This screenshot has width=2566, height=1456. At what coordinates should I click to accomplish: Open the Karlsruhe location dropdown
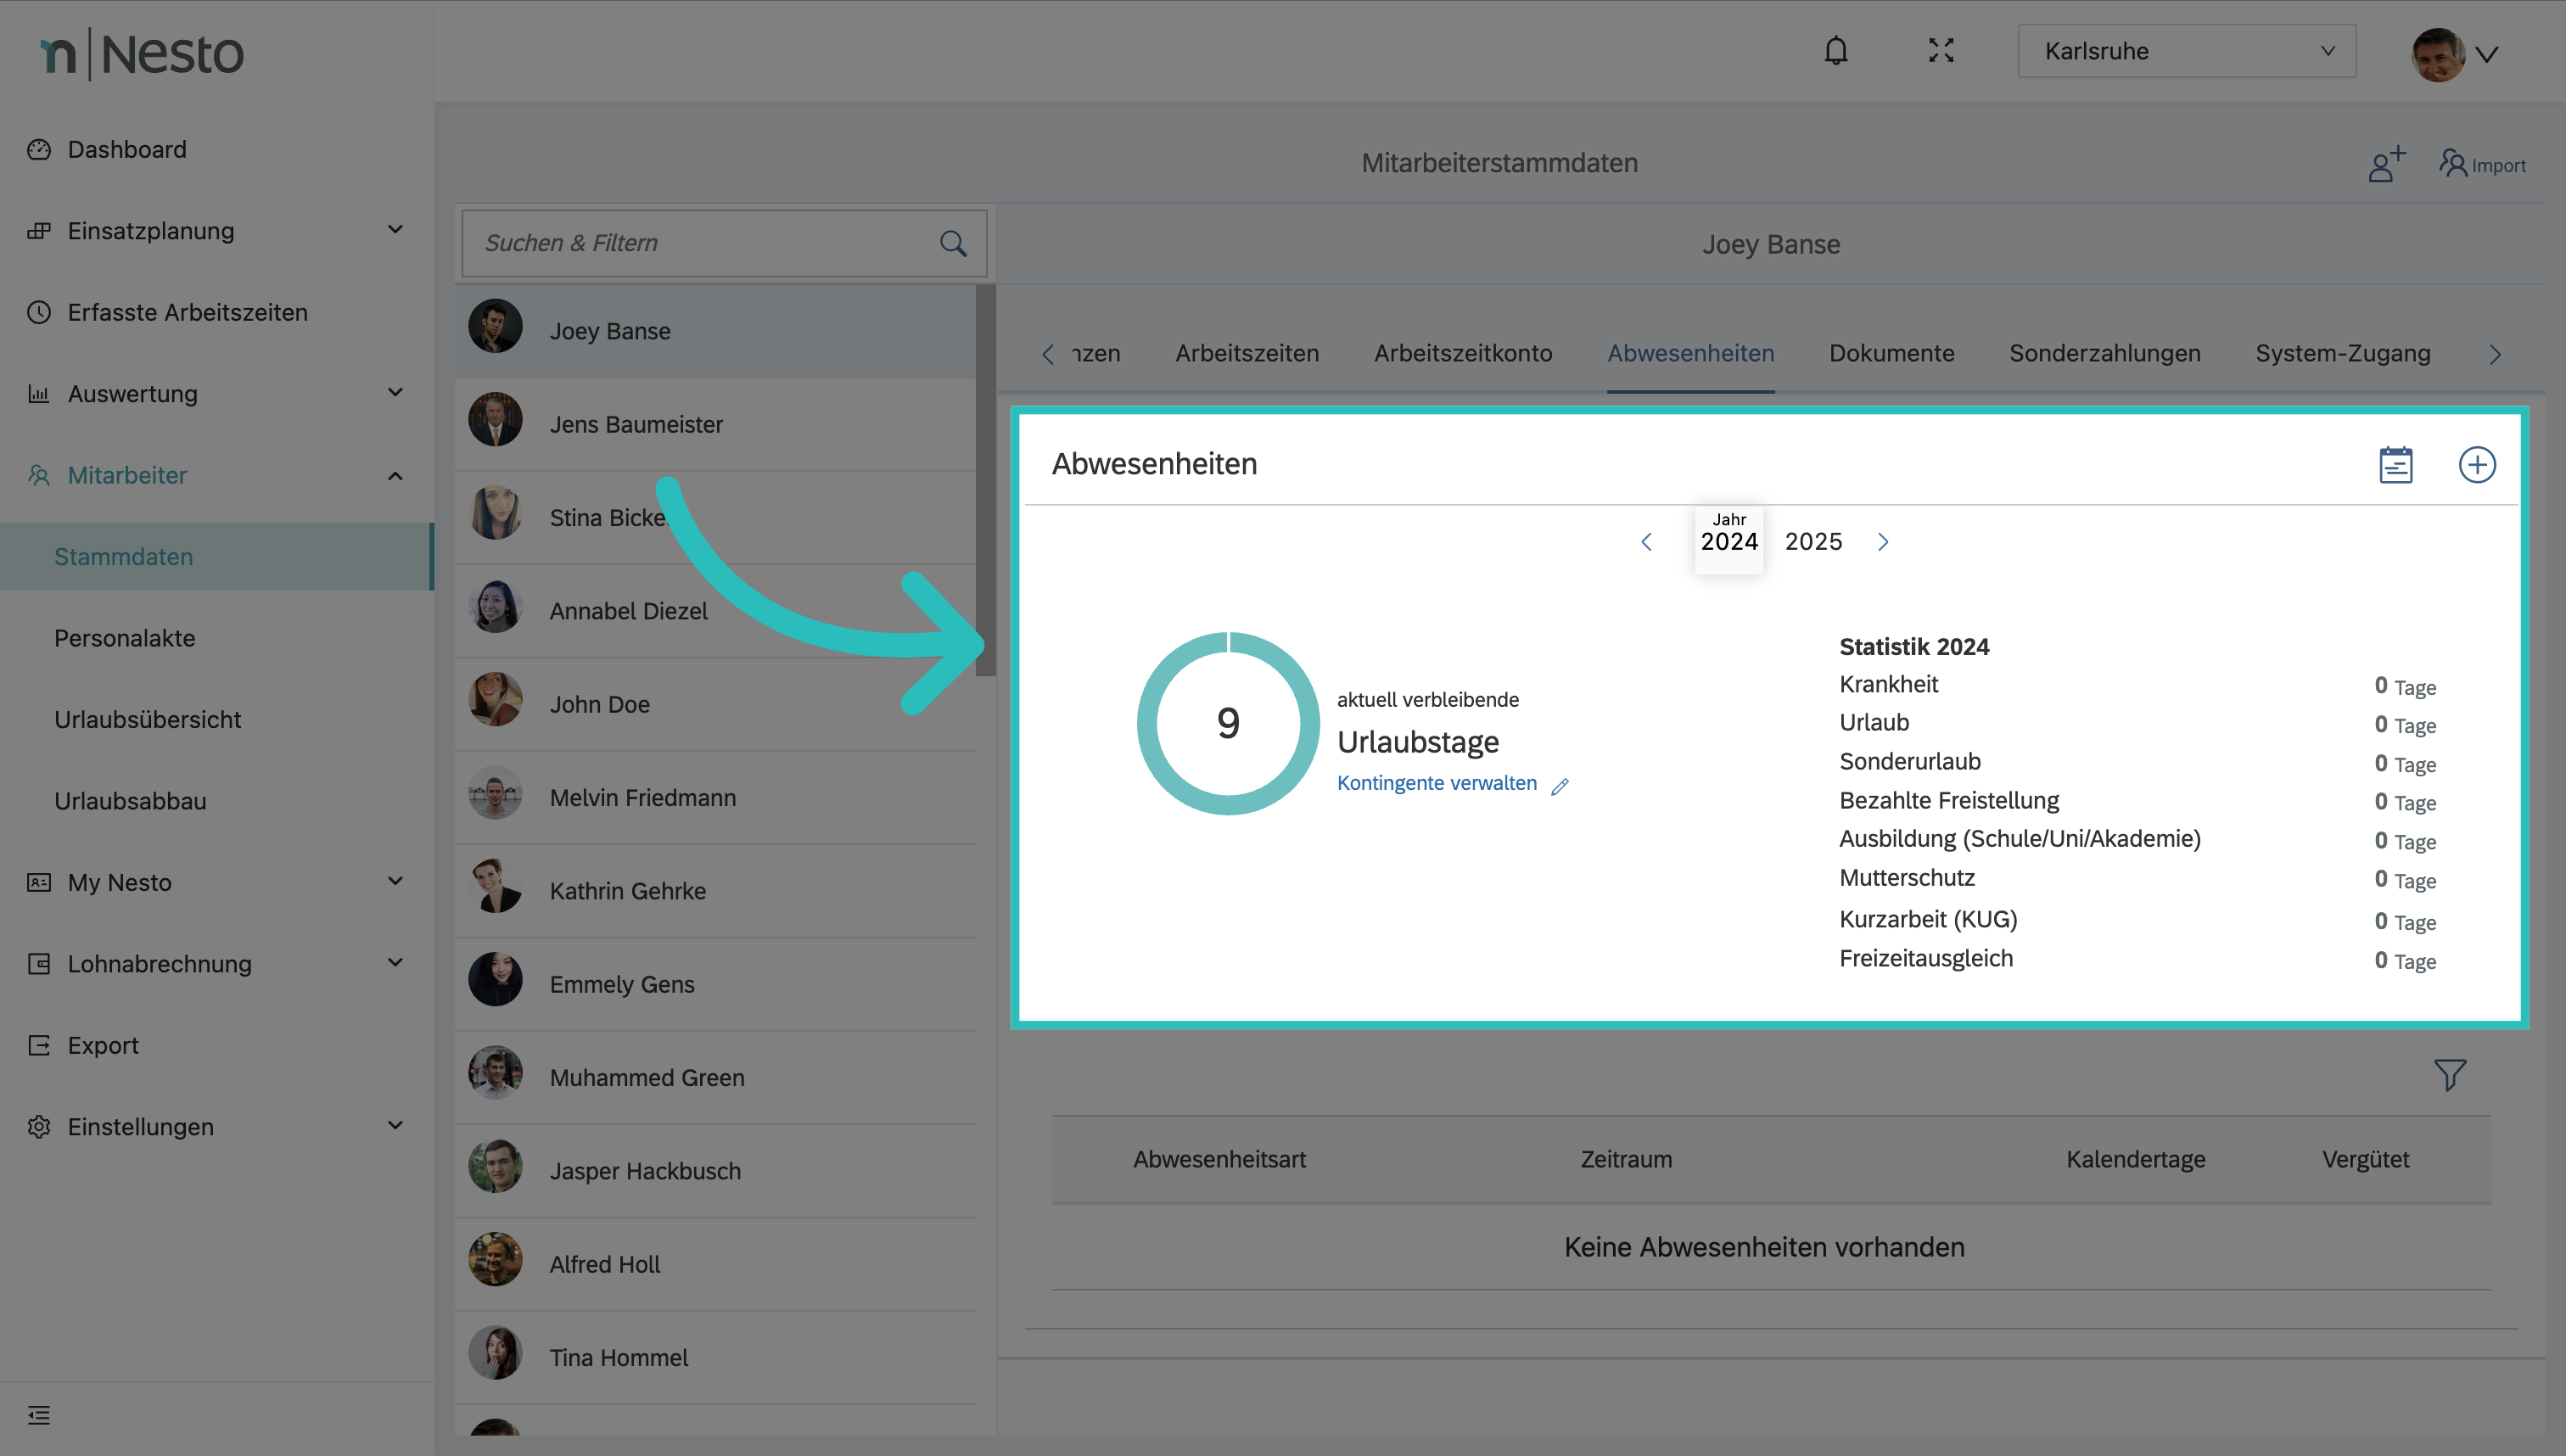pyautogui.click(x=2186, y=51)
